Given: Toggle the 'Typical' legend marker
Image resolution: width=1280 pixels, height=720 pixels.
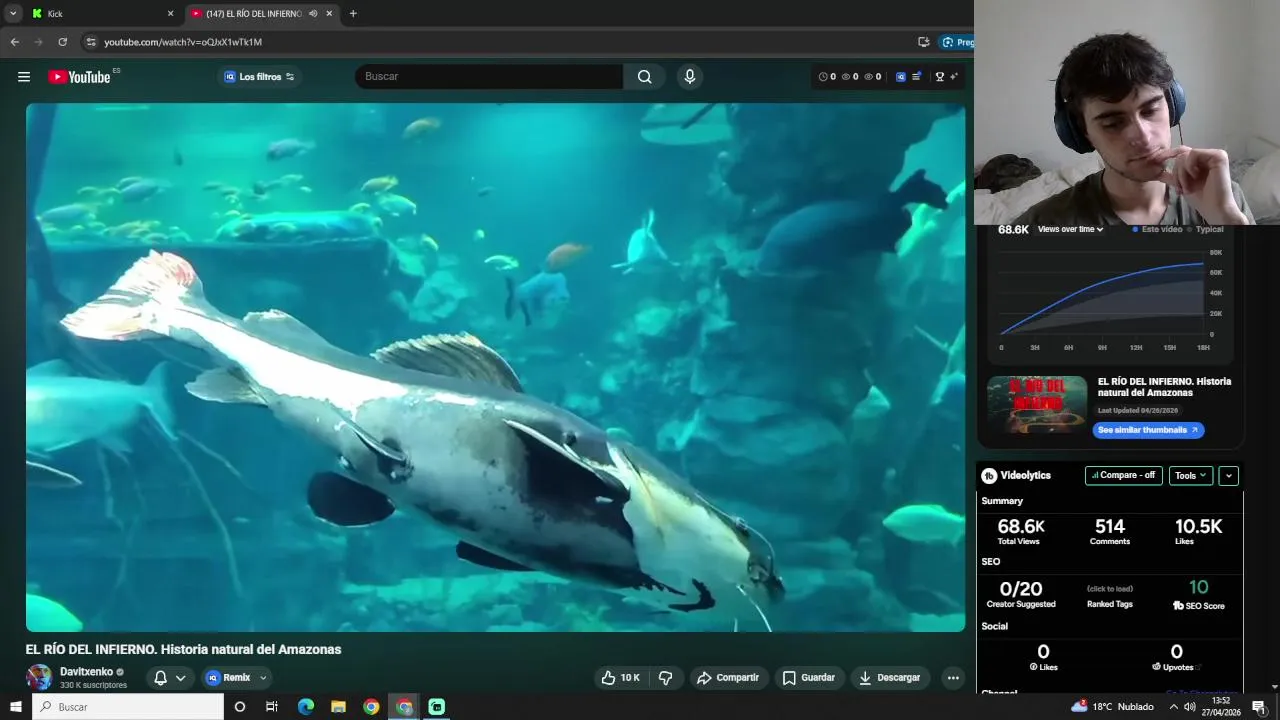Looking at the screenshot, I should pos(1190,230).
